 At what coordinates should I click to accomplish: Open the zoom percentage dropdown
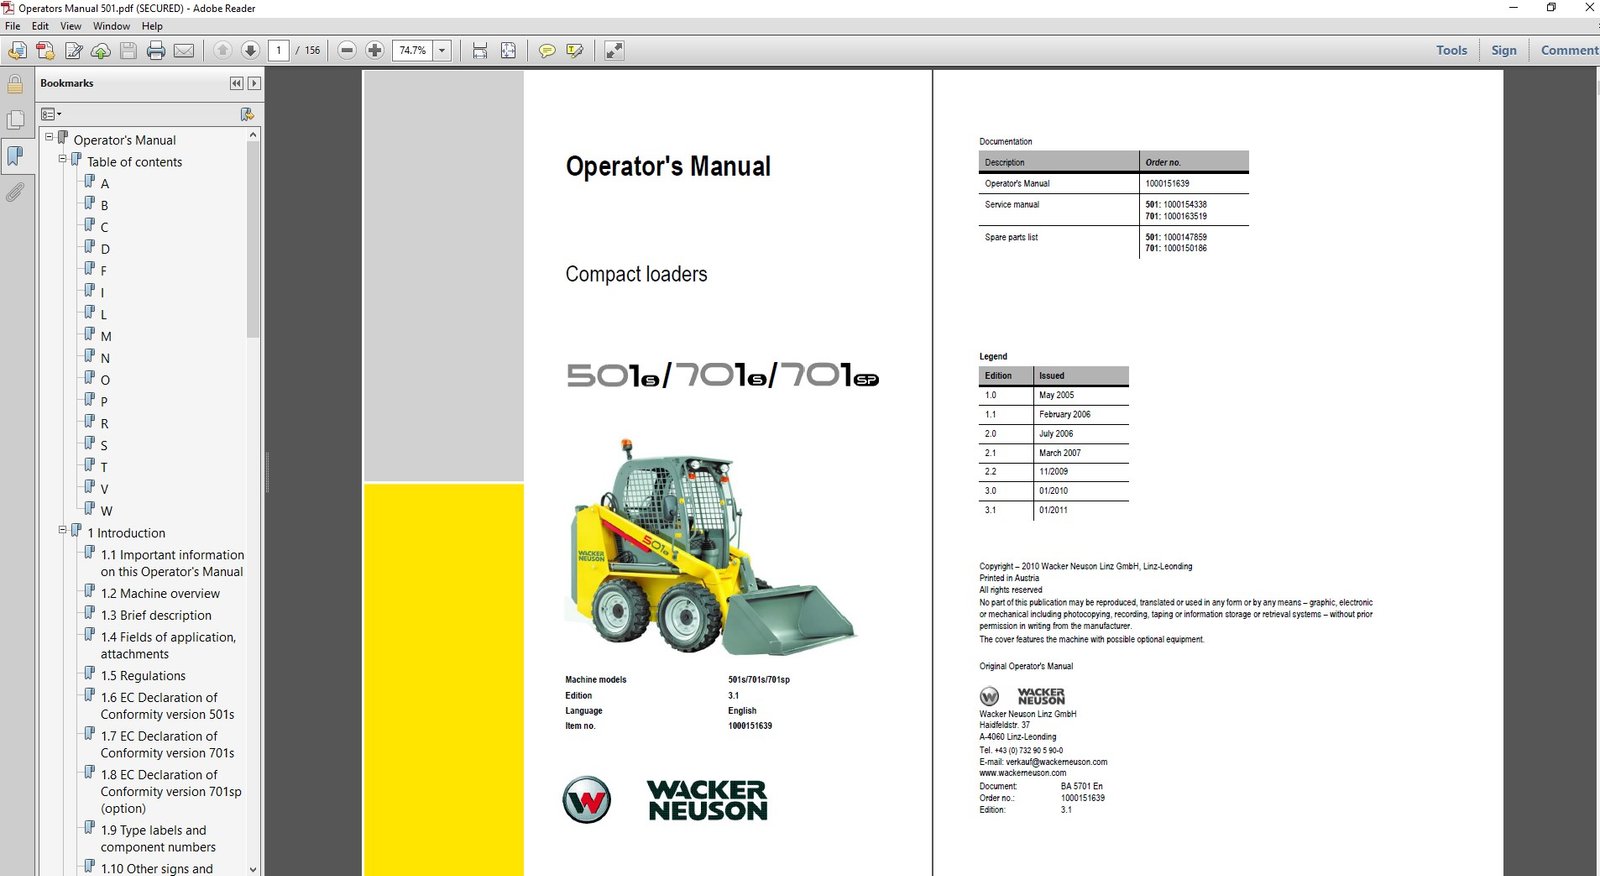[x=442, y=51]
